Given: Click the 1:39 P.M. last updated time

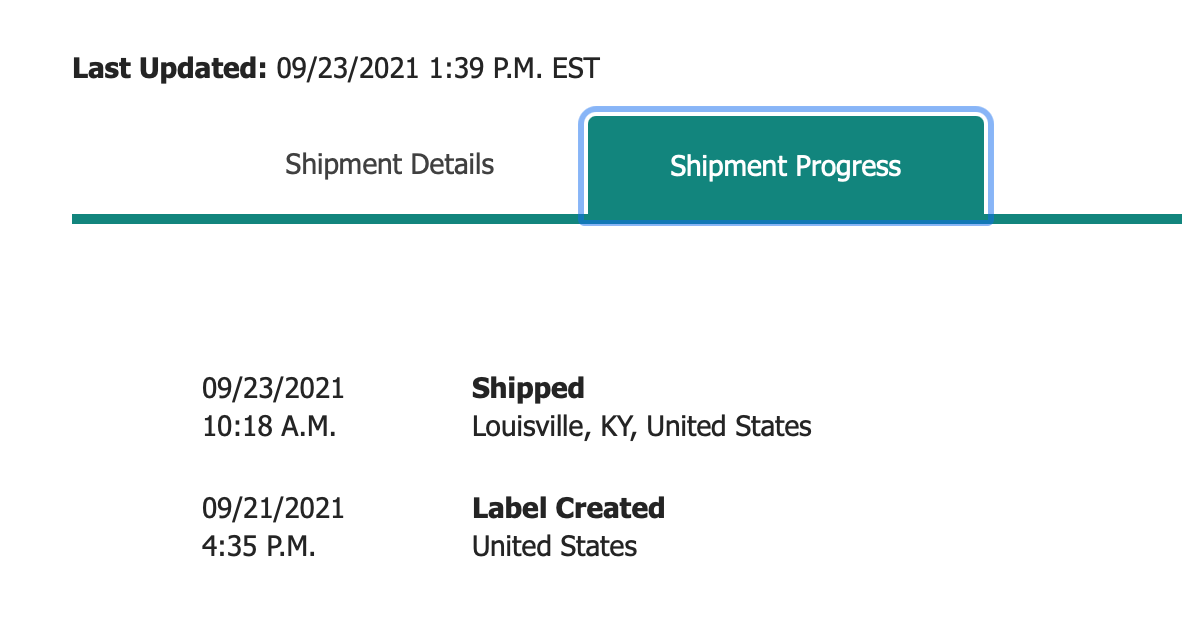Looking at the screenshot, I should pos(485,69).
